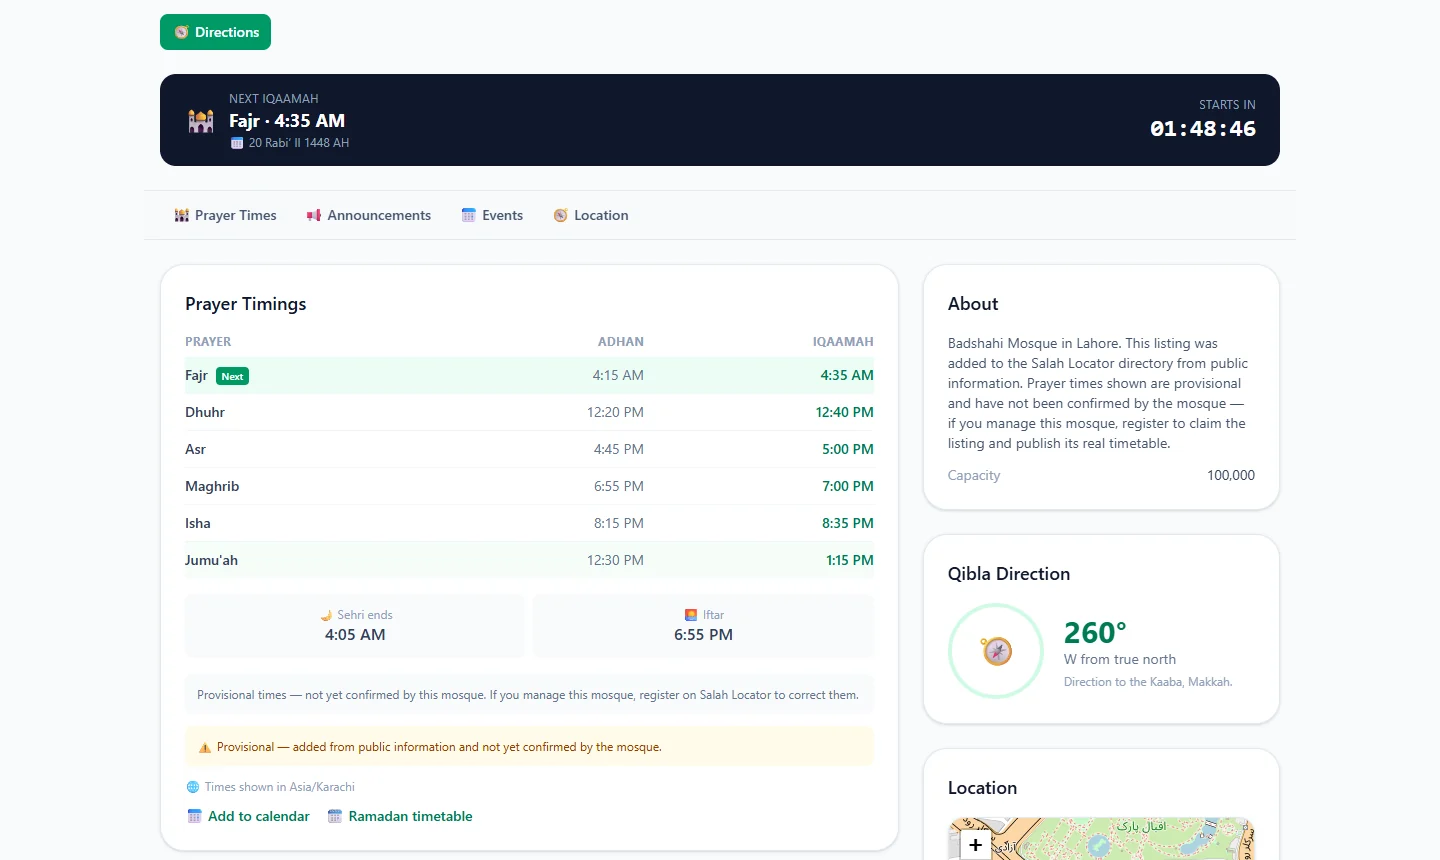Image resolution: width=1440 pixels, height=860 pixels.
Task: Click the Dhuhr iqaamah time 12:40 PM
Action: pyautogui.click(x=845, y=412)
